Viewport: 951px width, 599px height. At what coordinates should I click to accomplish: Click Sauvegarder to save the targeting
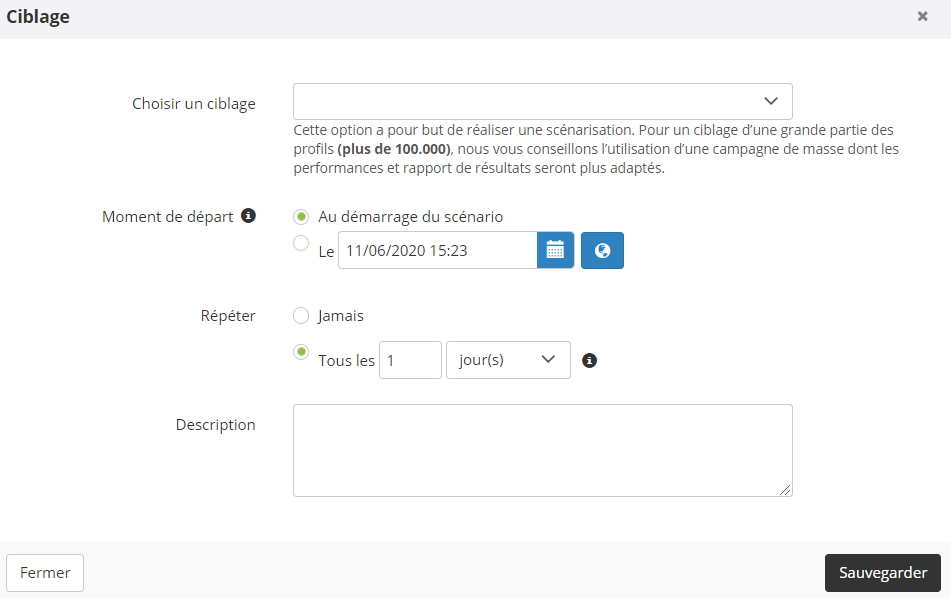[x=882, y=573]
